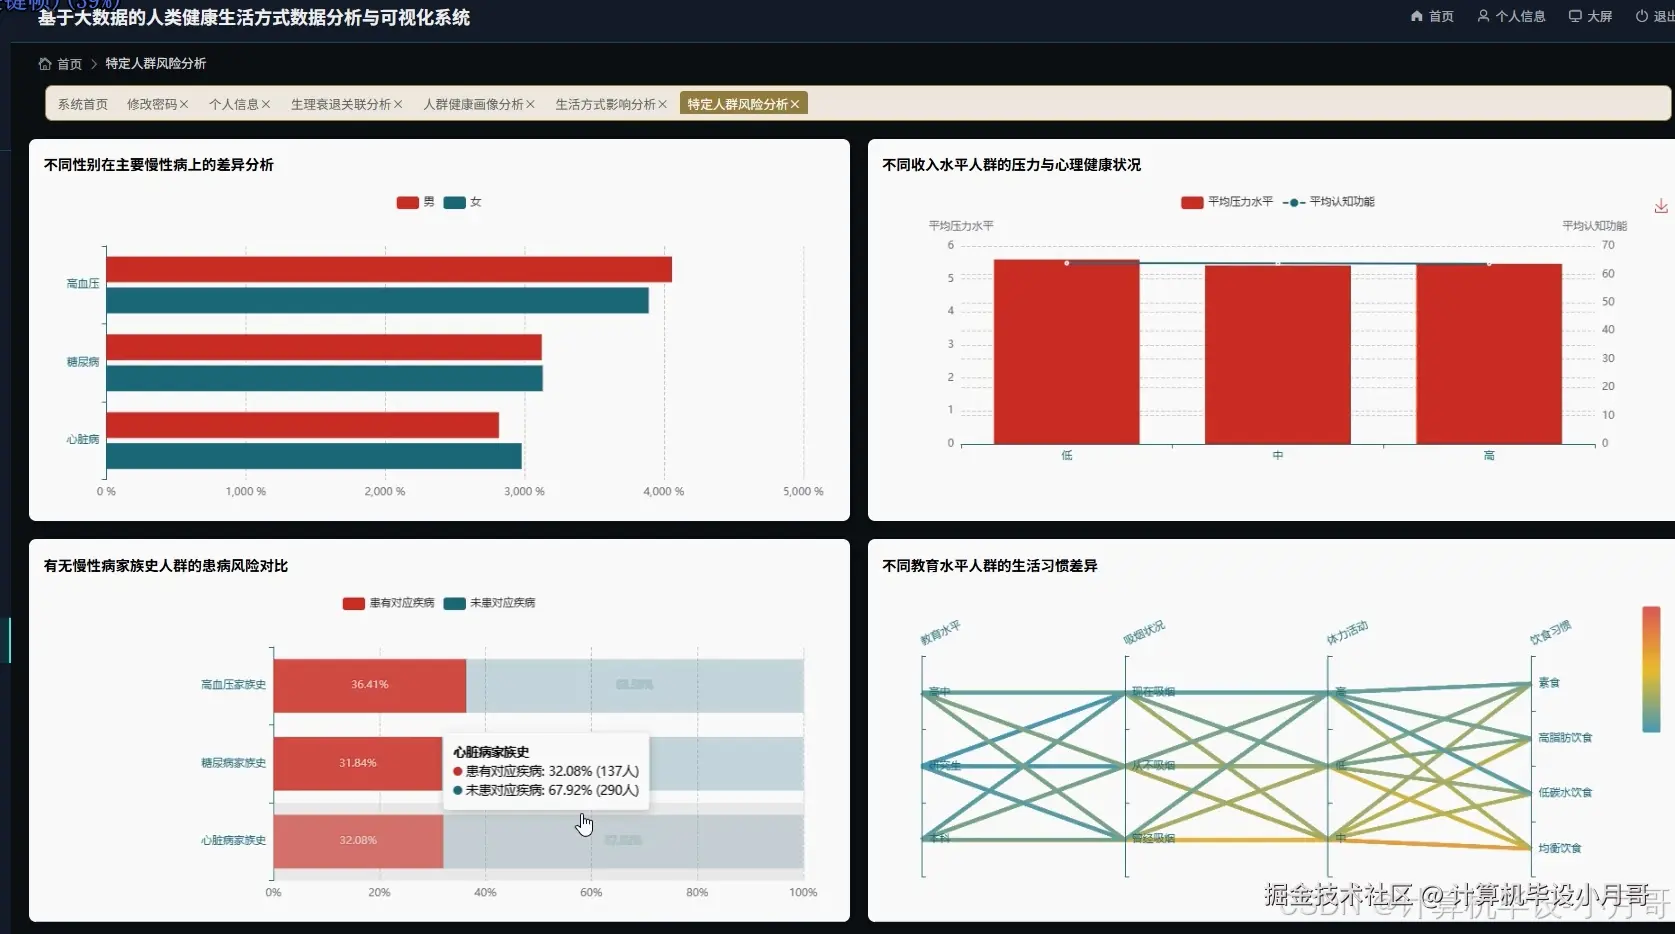Image resolution: width=1675 pixels, height=934 pixels.
Task: Toggle the 平均压力水平 legend item
Action: (1226, 202)
